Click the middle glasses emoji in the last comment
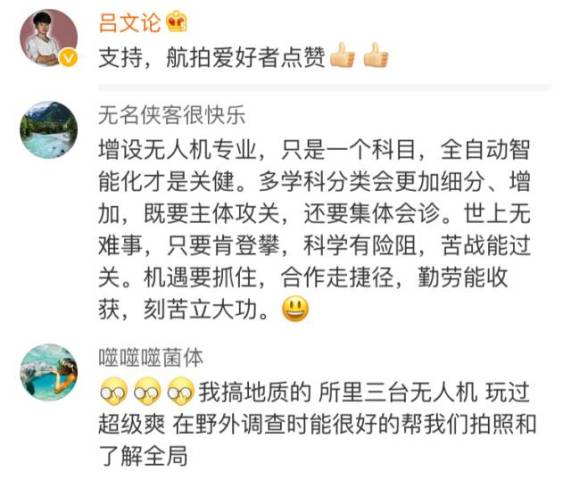 (x=147, y=392)
